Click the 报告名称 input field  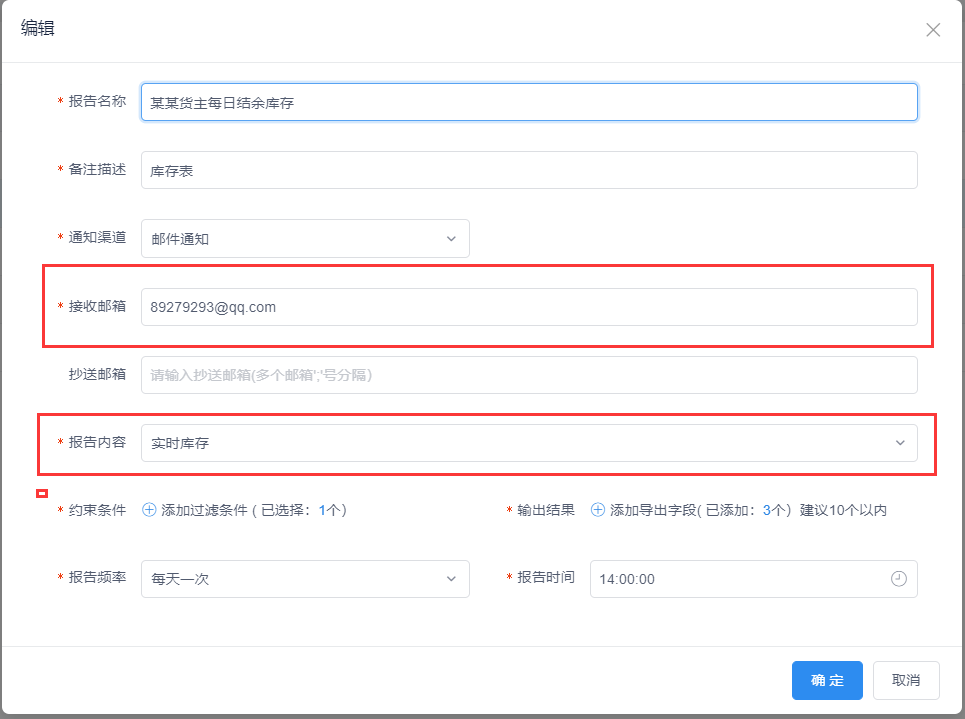click(529, 102)
